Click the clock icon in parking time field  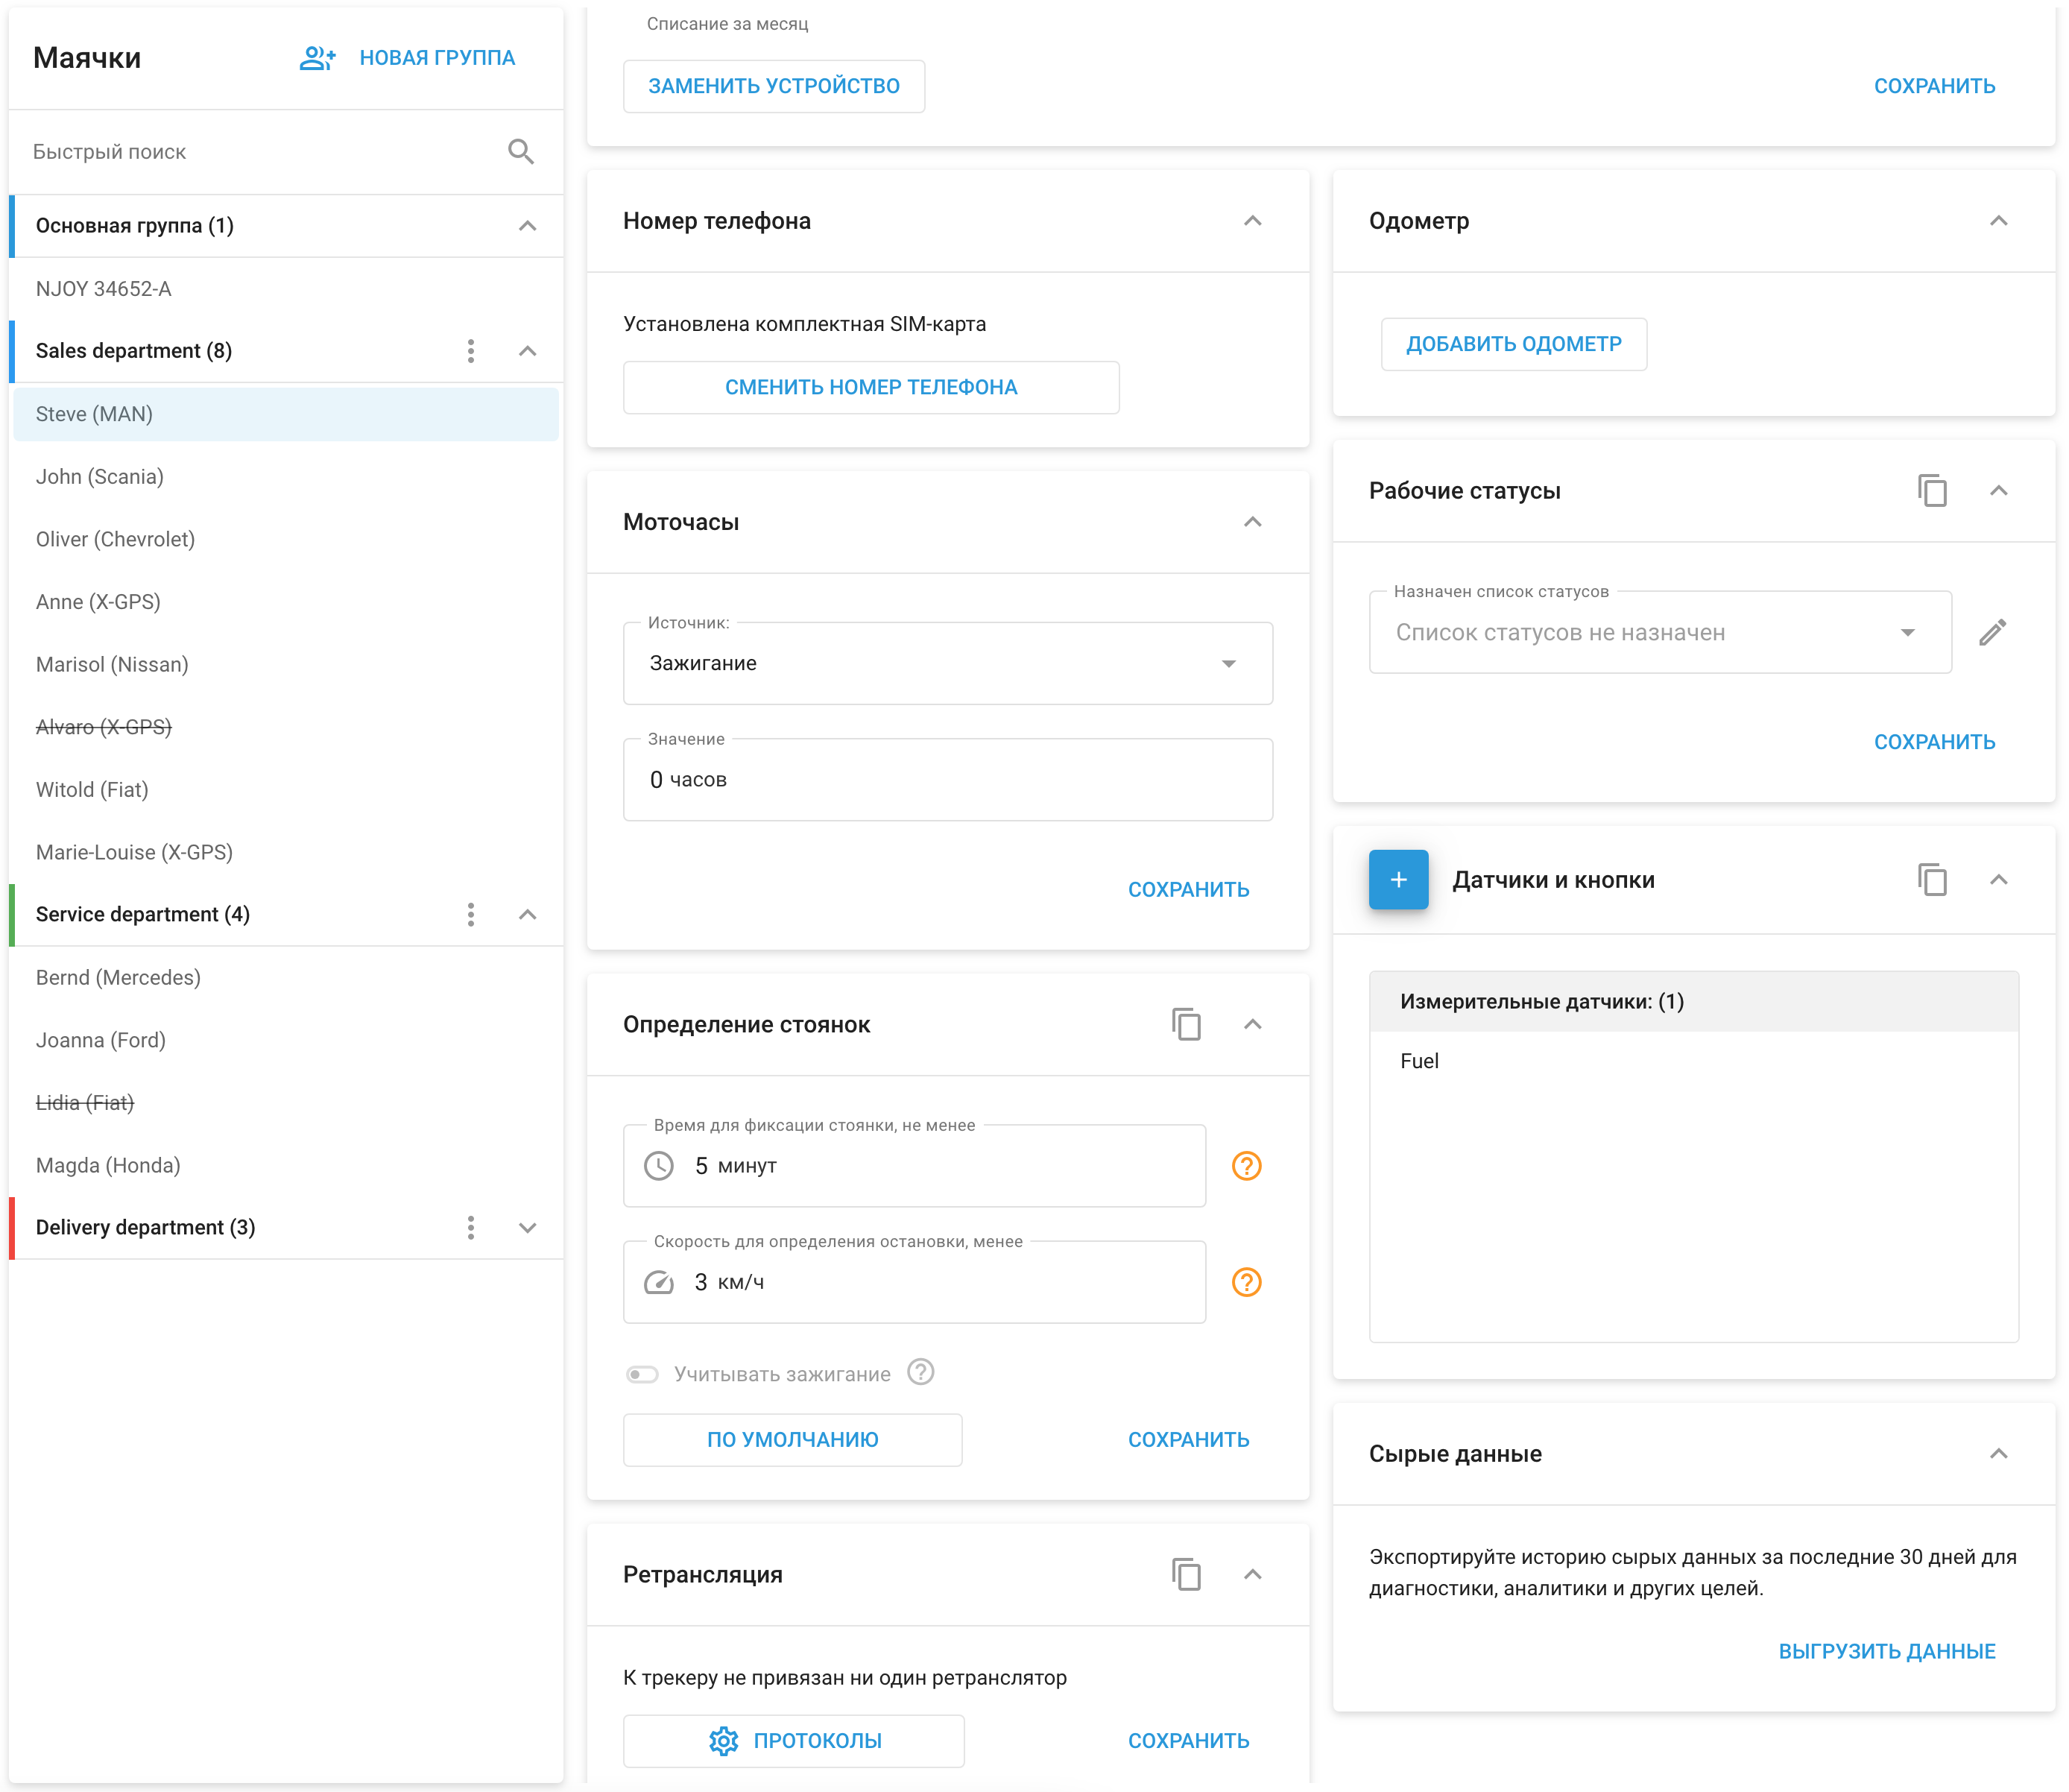658,1166
